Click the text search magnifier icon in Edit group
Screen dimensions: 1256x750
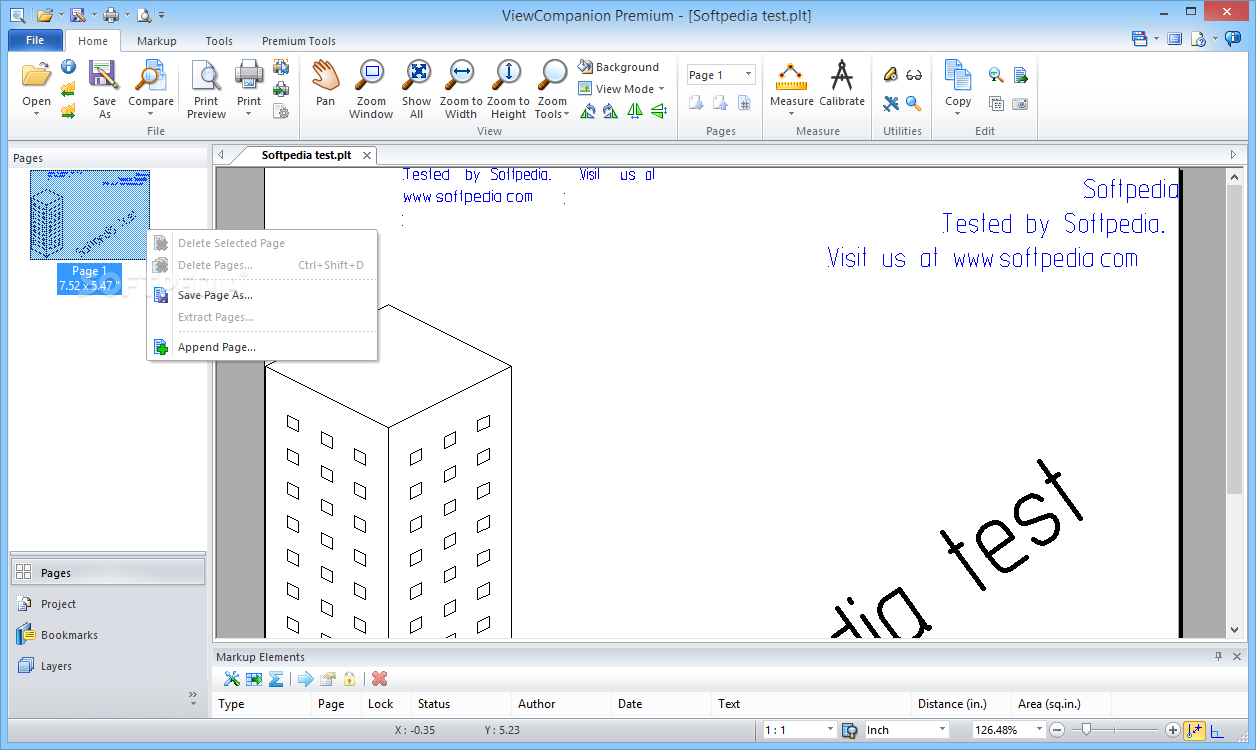pos(996,75)
